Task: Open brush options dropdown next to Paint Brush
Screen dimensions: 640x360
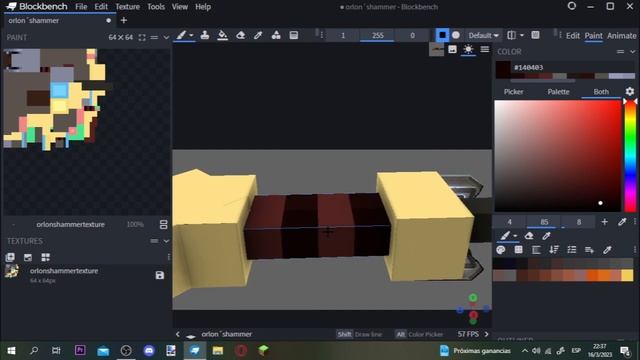Action: 191,36
